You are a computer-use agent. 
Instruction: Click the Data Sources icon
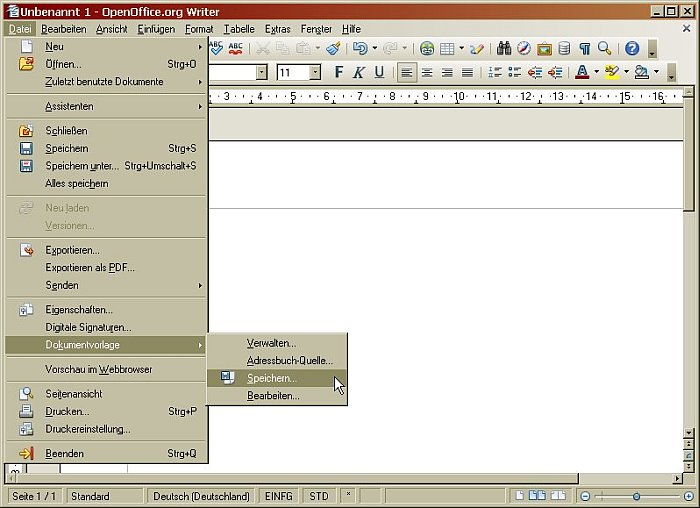click(564, 48)
